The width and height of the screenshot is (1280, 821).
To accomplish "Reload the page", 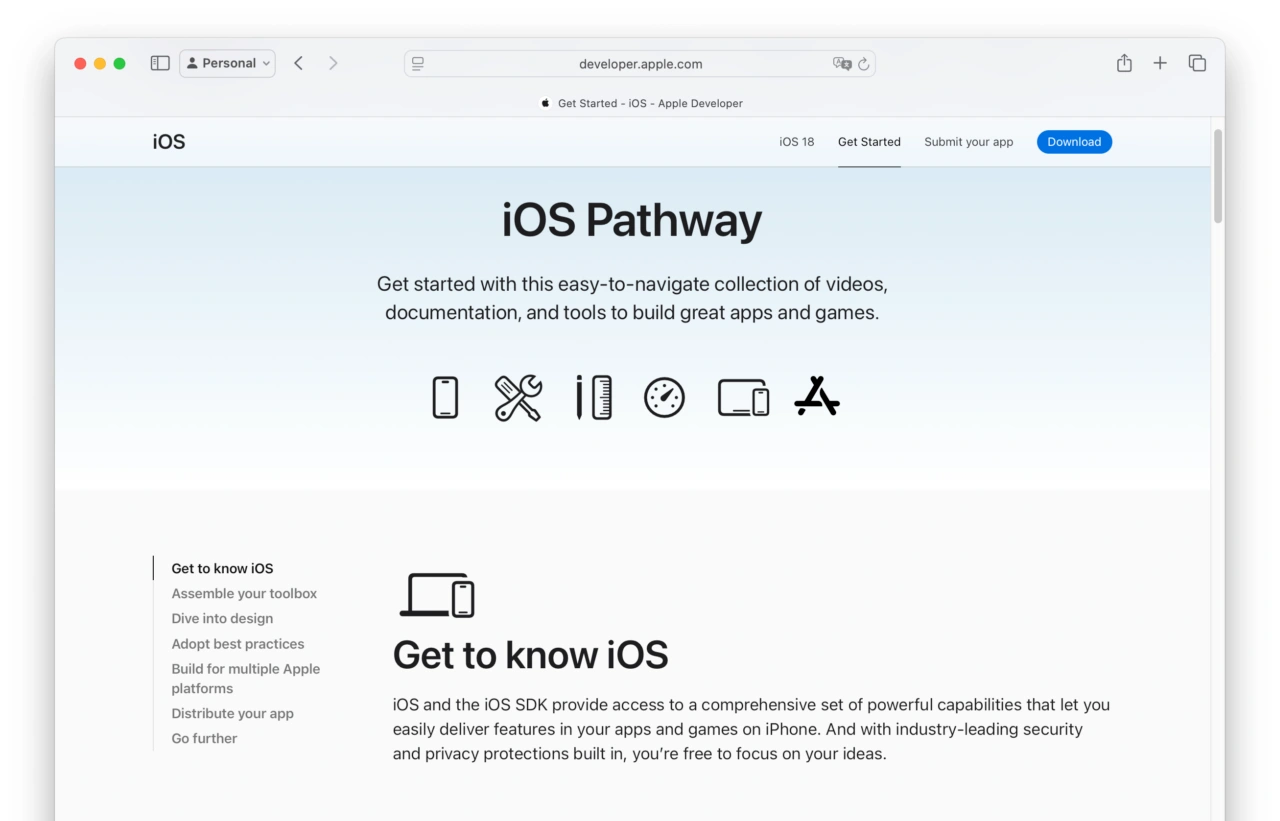I will pos(864,64).
